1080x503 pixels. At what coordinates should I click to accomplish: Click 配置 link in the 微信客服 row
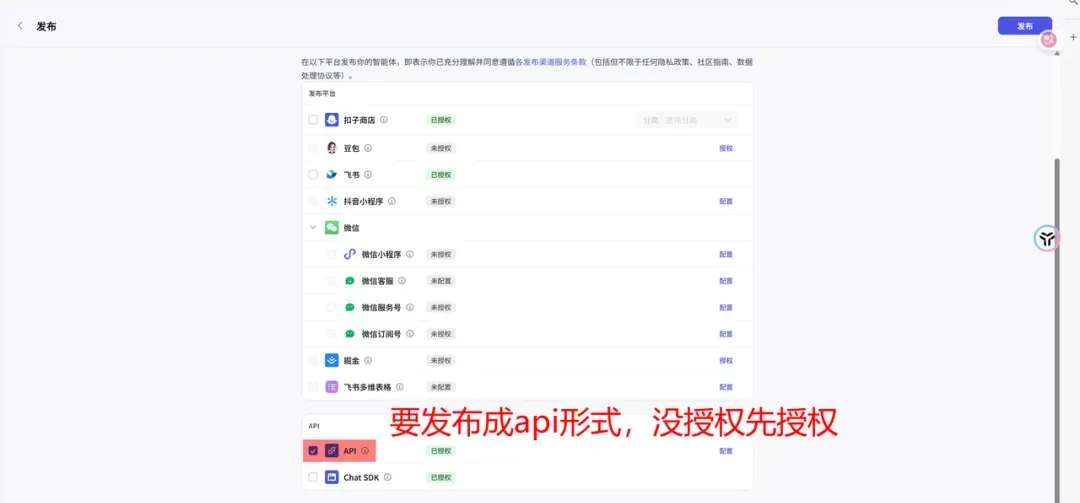[725, 281]
